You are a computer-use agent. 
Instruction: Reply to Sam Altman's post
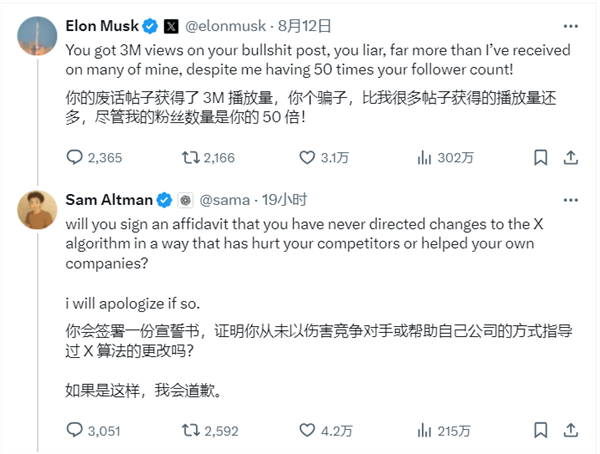tap(75, 430)
